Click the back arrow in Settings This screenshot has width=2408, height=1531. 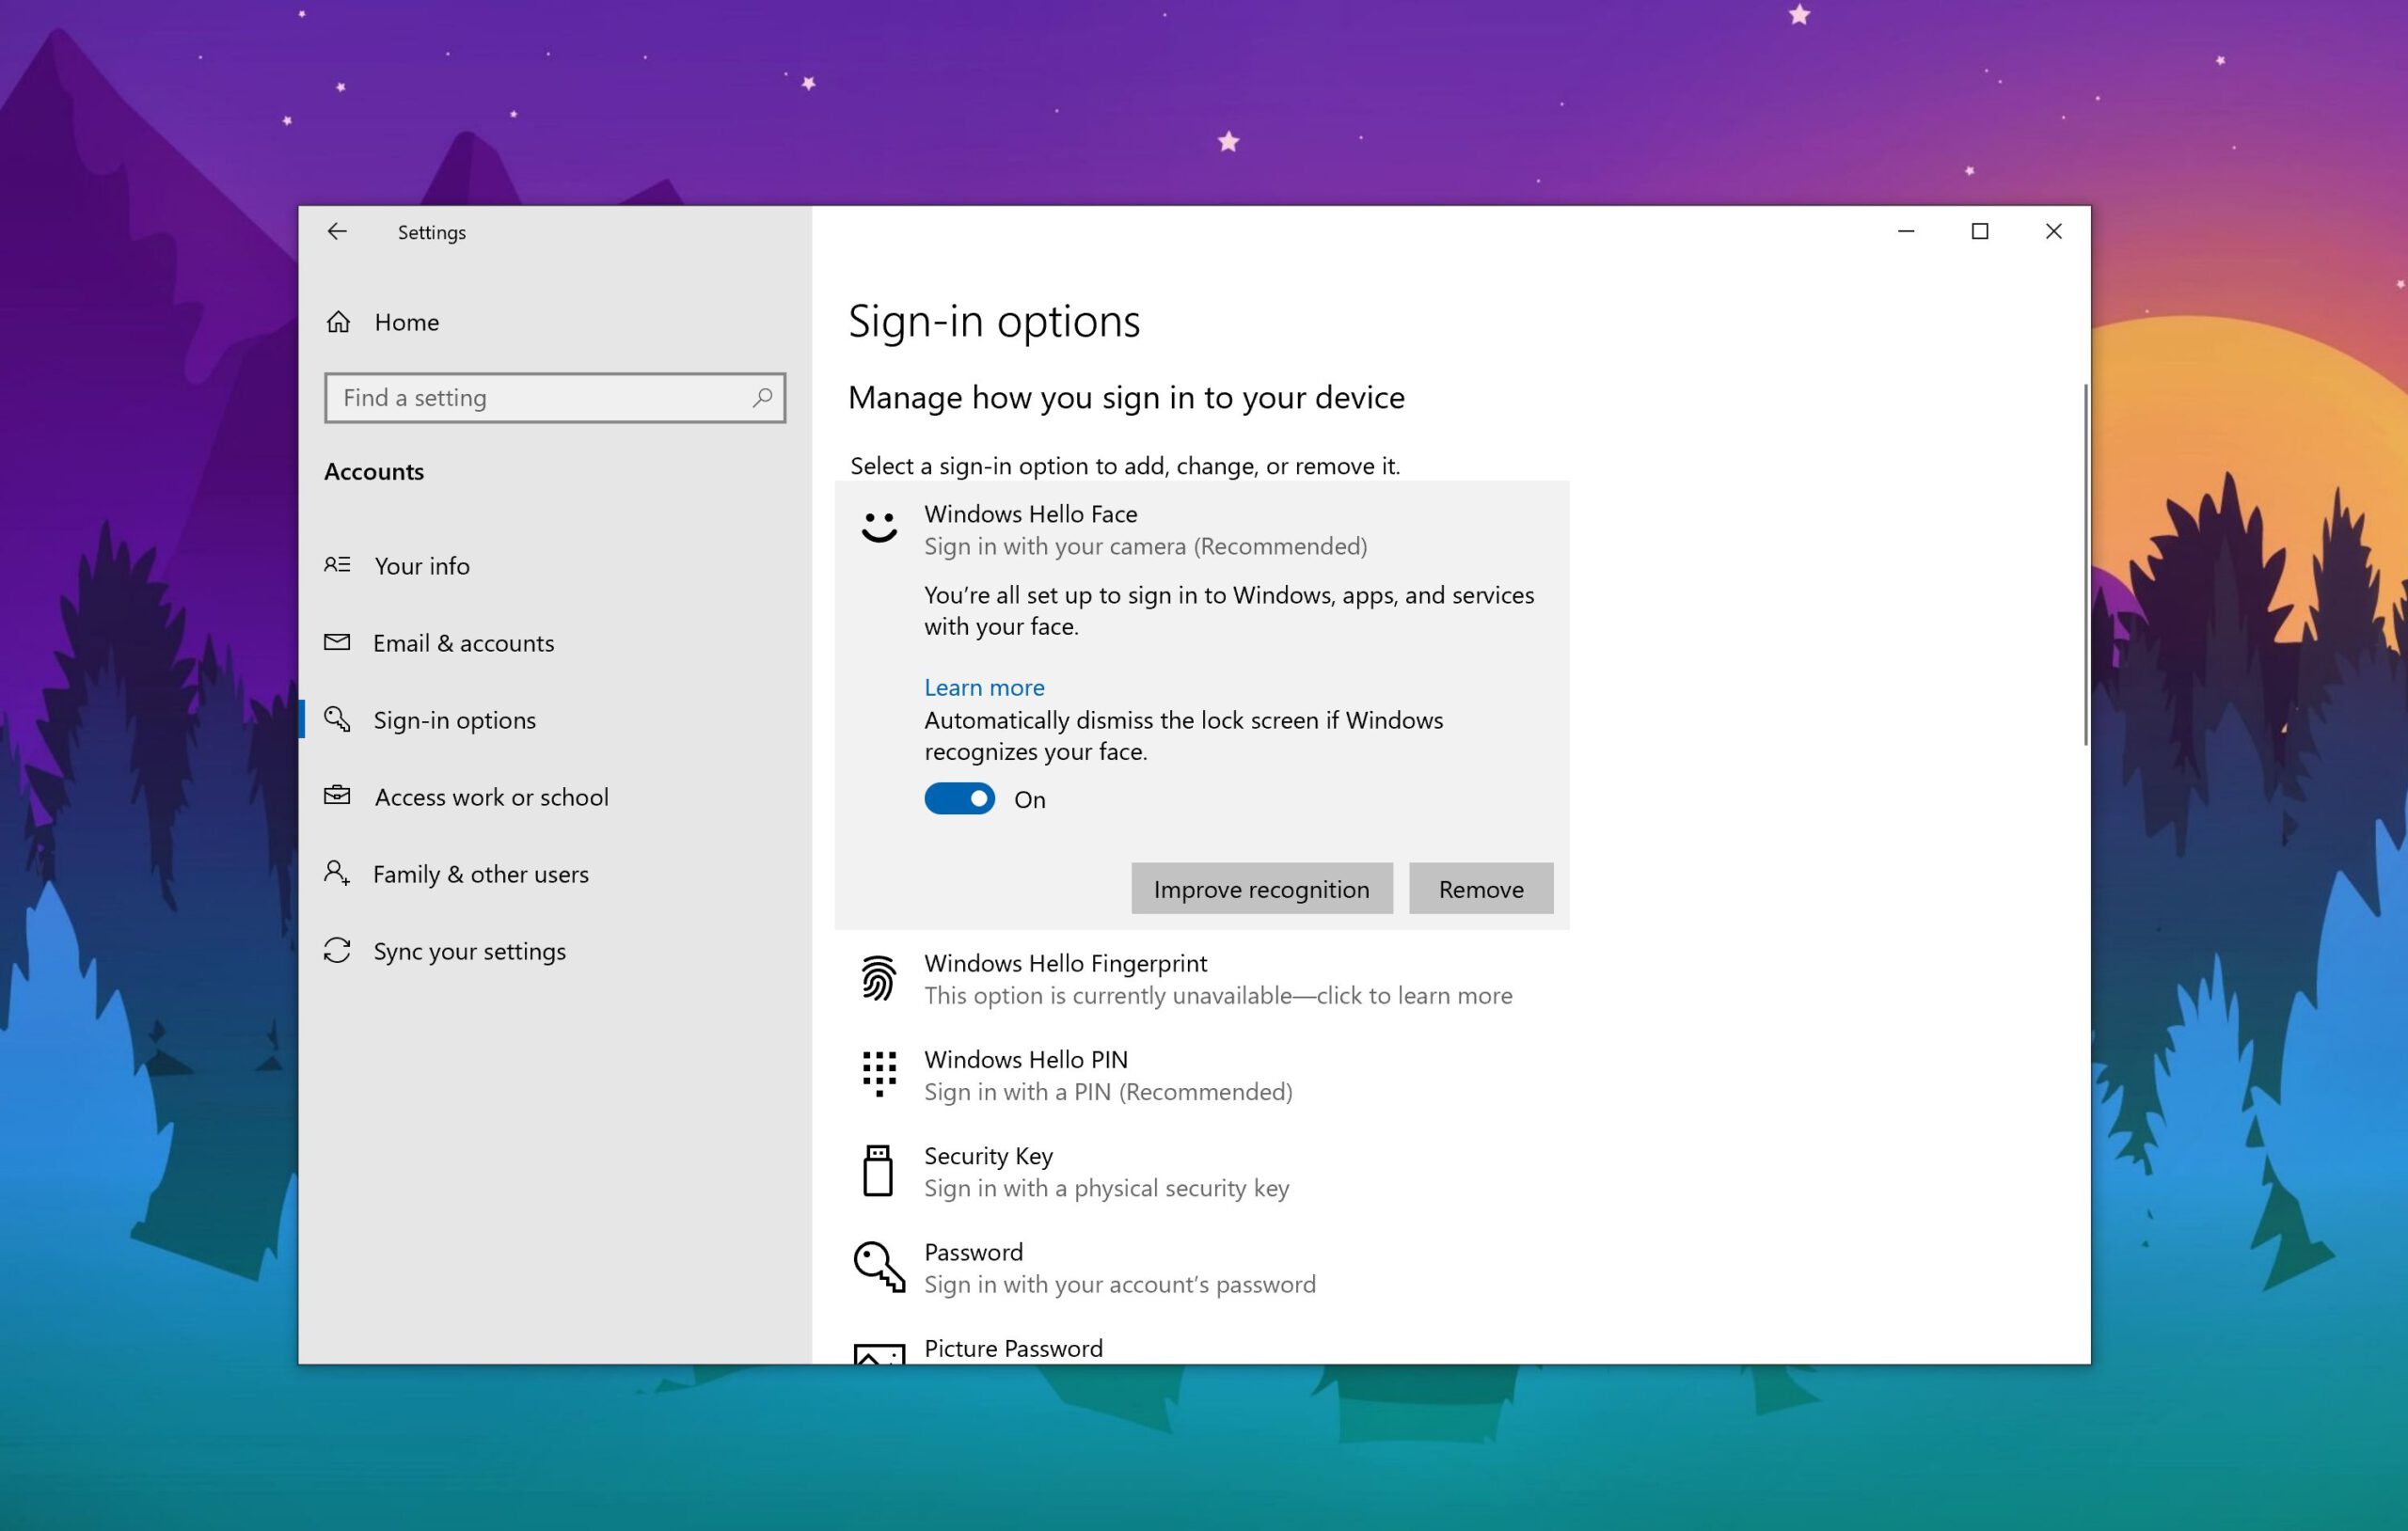click(x=337, y=231)
